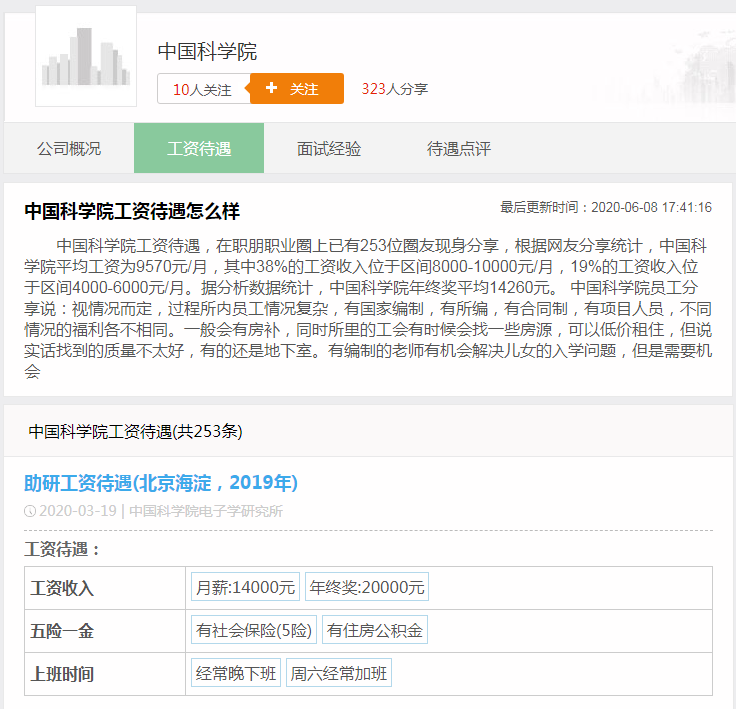Click the 中国科学院 company name heading

pyautogui.click(x=207, y=52)
